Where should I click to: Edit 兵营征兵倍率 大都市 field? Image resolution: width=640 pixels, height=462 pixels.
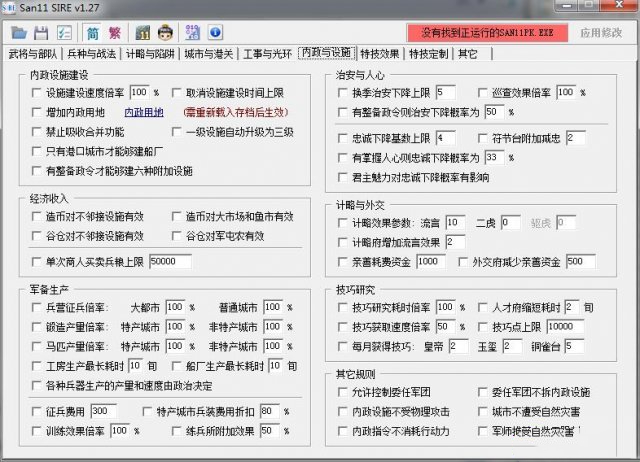[175, 307]
